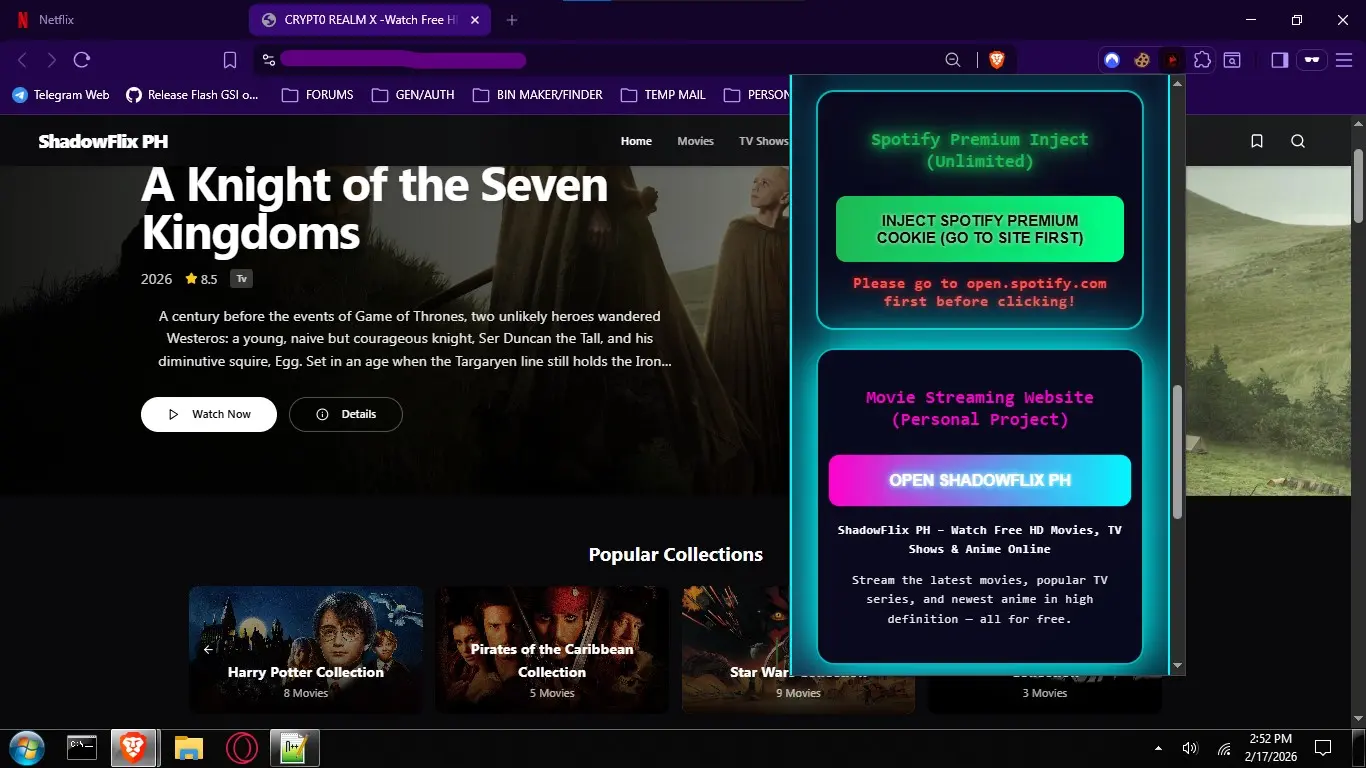Expand the PERSON bookmark folder
This screenshot has width=1366, height=768.
756,95
